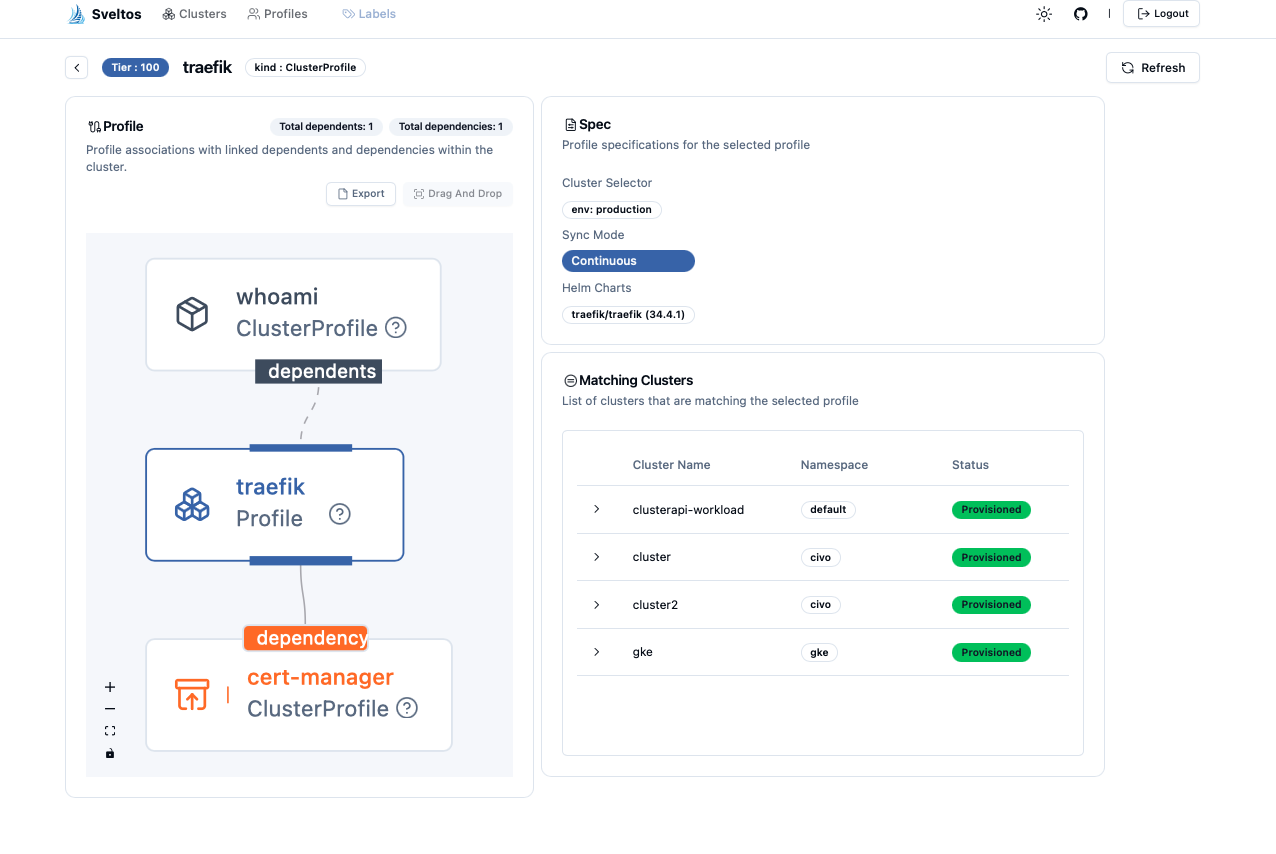Open the Profiles navigation tab
The image size is (1276, 854).
[x=278, y=14]
